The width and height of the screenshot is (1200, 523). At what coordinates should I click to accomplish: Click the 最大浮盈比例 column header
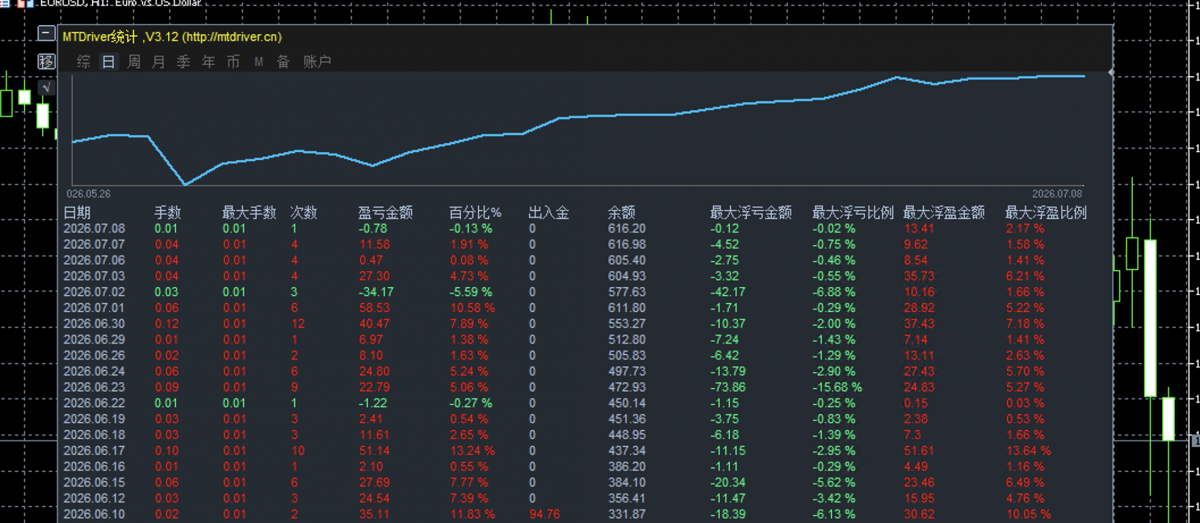[x=1046, y=213]
